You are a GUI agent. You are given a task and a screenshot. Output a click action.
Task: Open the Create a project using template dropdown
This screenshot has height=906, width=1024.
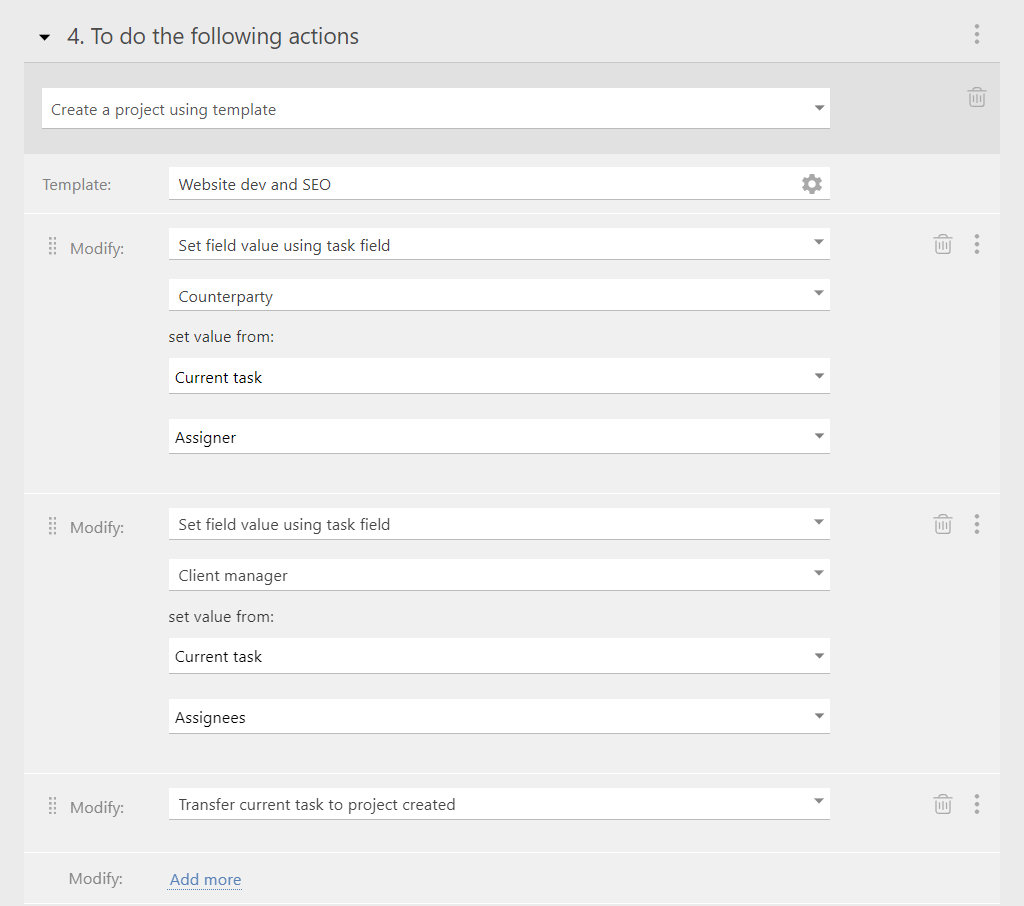[436, 108]
